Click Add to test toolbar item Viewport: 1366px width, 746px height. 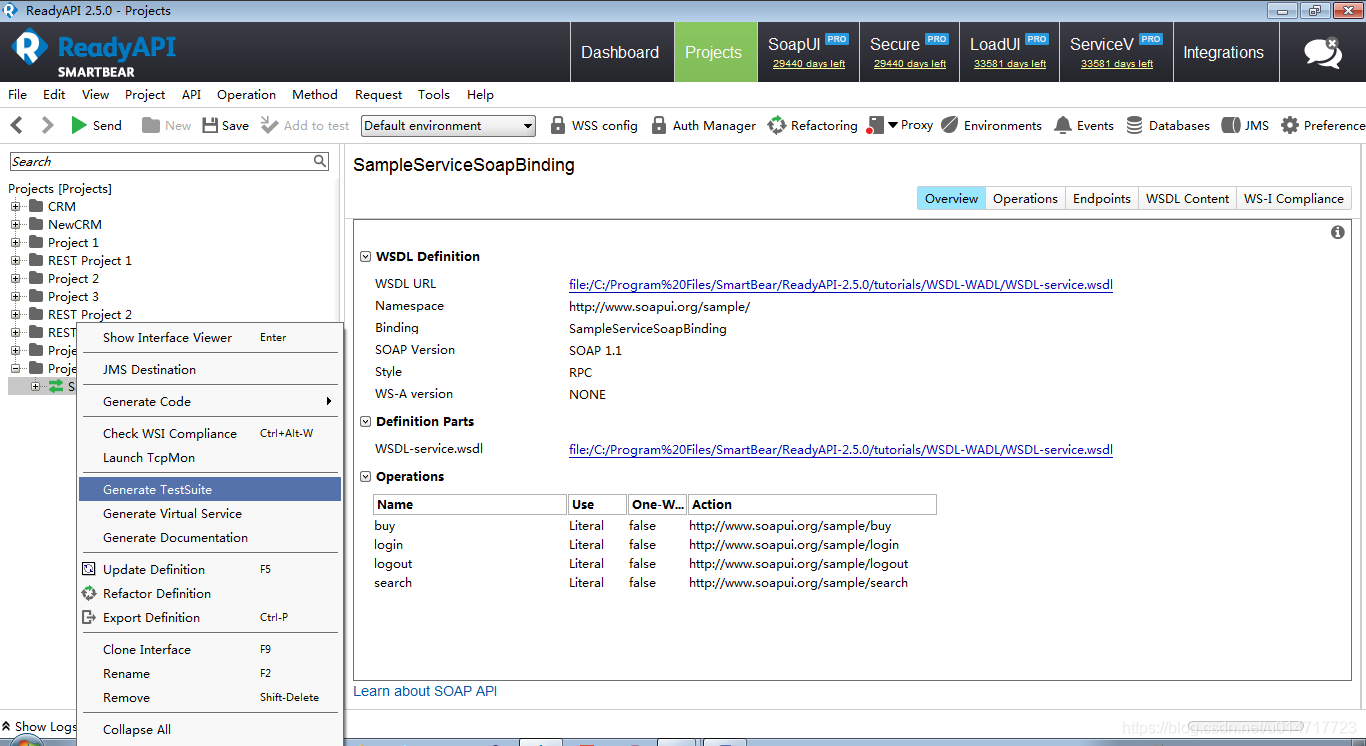pyautogui.click(x=305, y=125)
